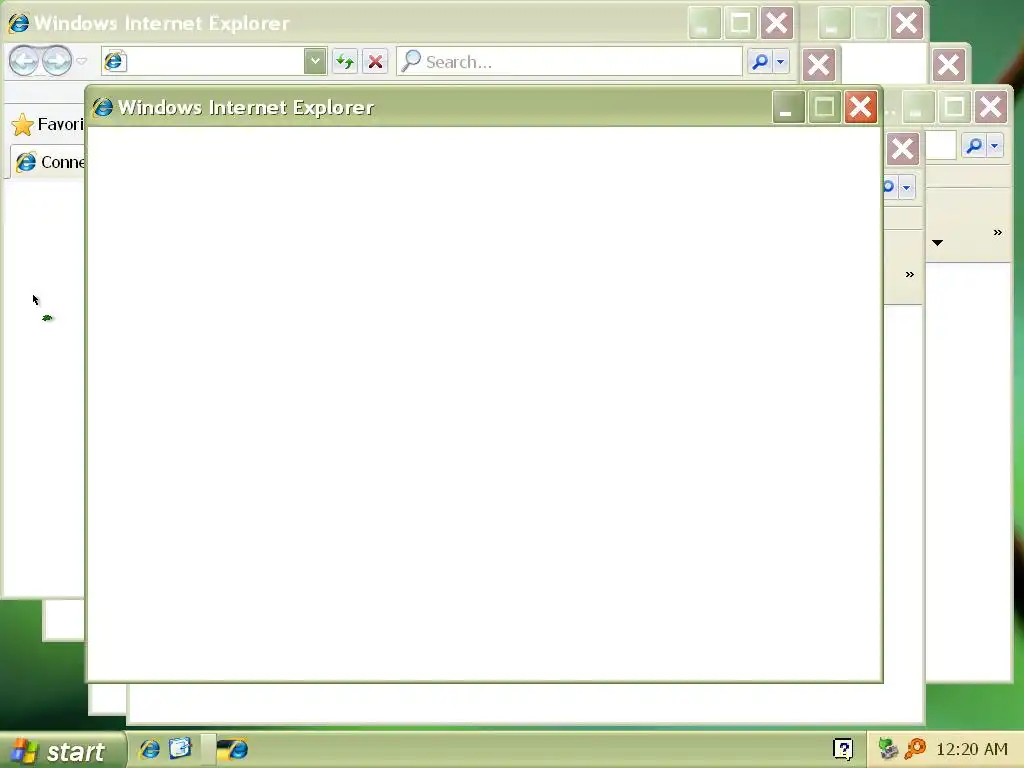Expand the address bar dropdown arrow
1024x768 pixels.
coord(315,61)
